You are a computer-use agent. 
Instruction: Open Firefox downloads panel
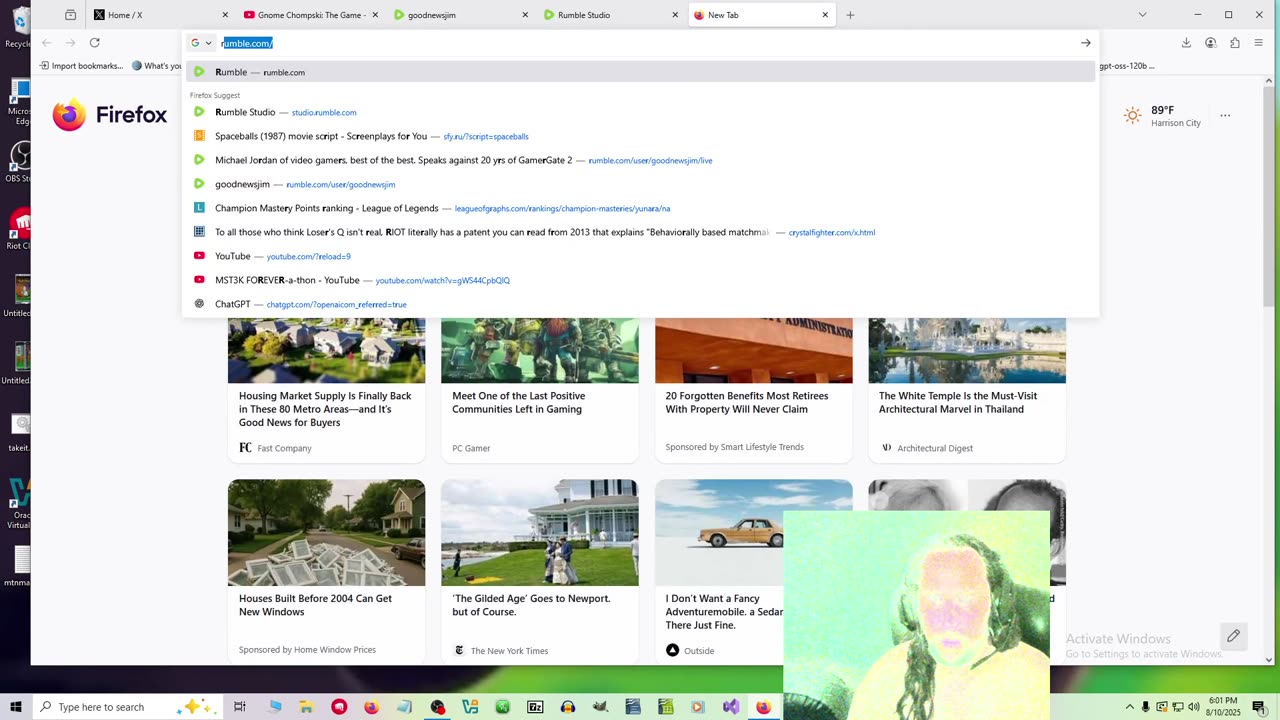coord(1186,43)
